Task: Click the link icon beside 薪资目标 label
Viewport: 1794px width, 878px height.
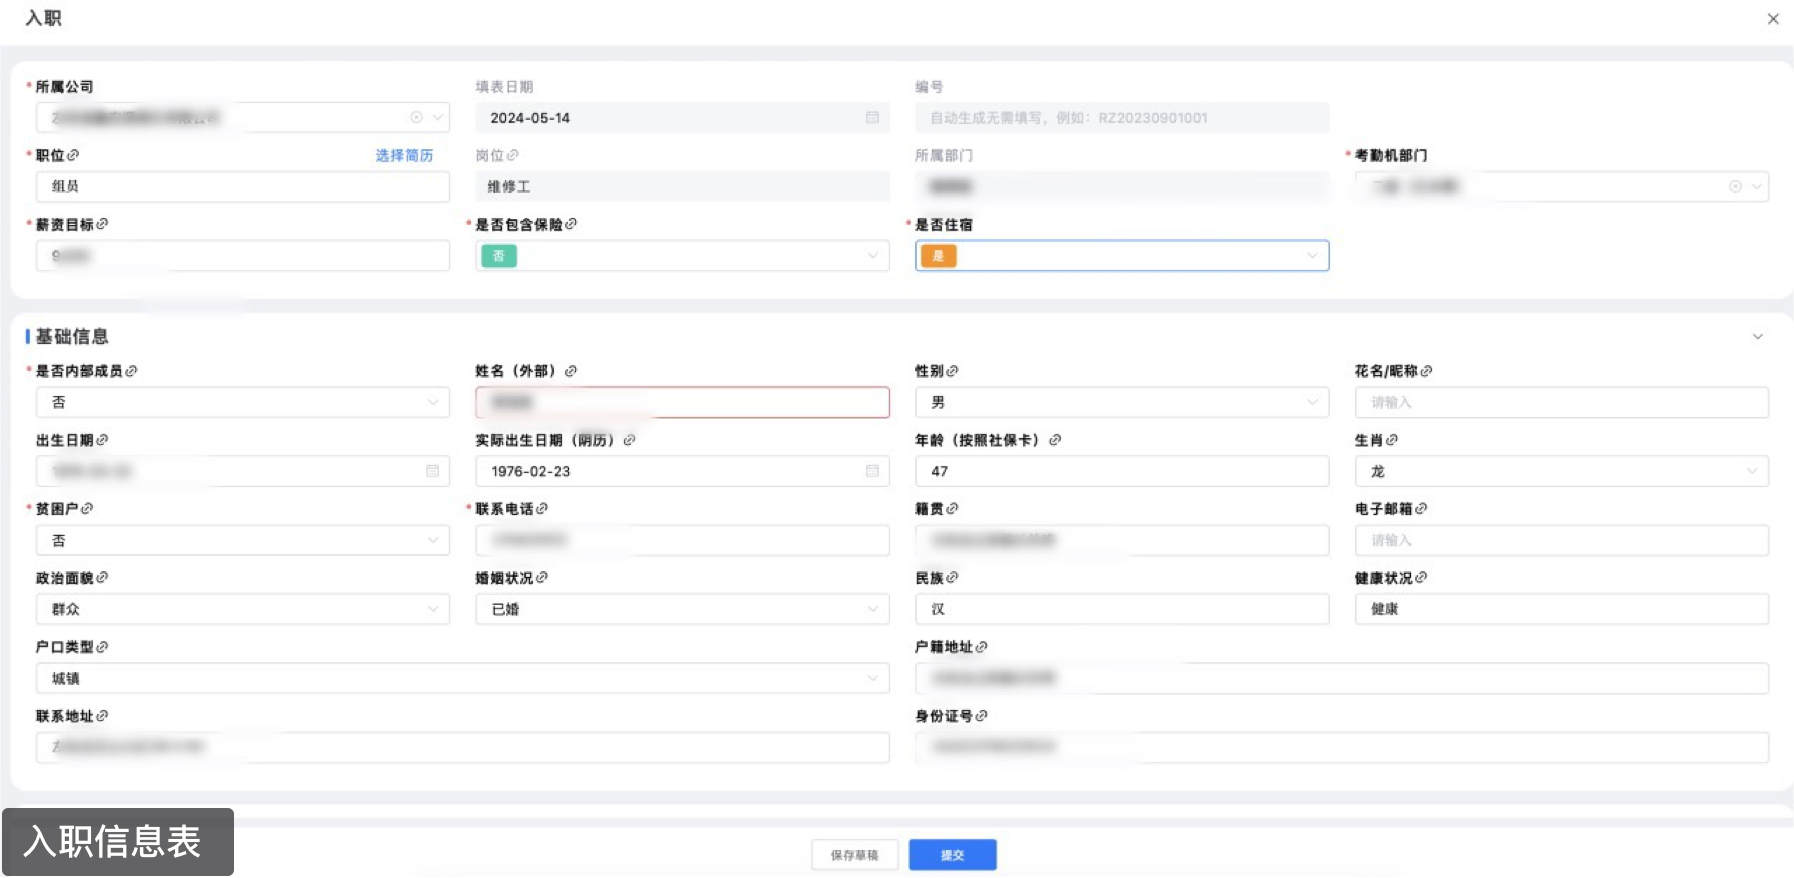Action: (x=102, y=224)
